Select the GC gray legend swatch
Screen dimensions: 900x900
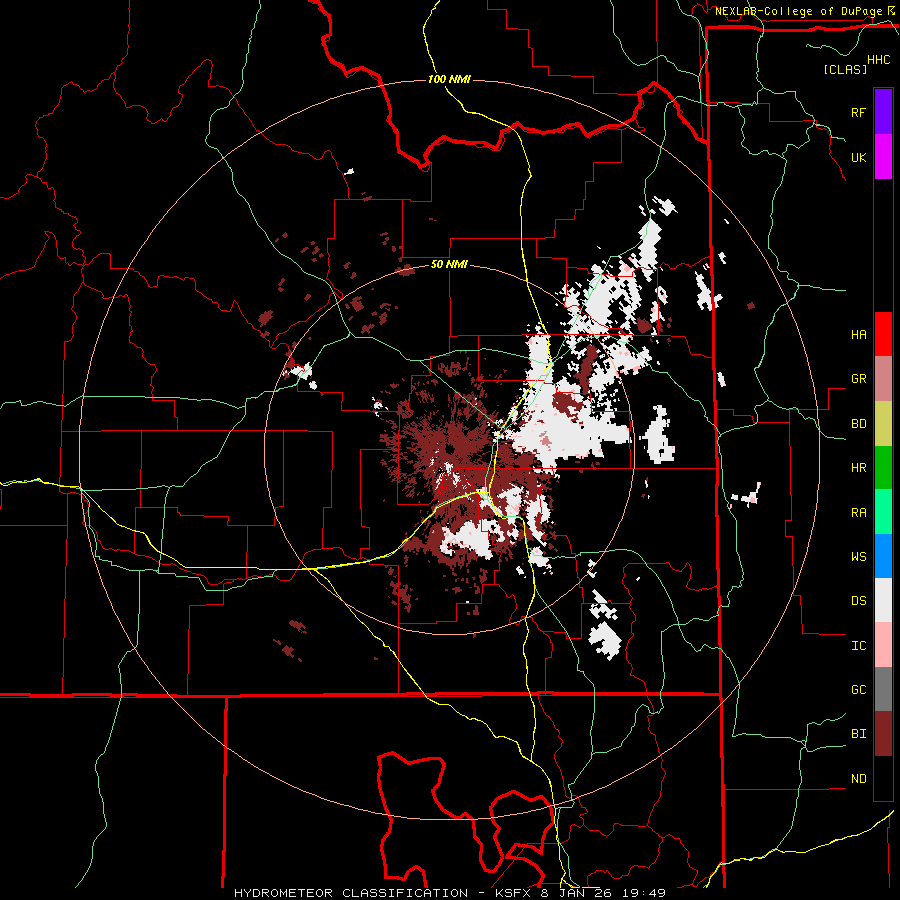[x=883, y=689]
